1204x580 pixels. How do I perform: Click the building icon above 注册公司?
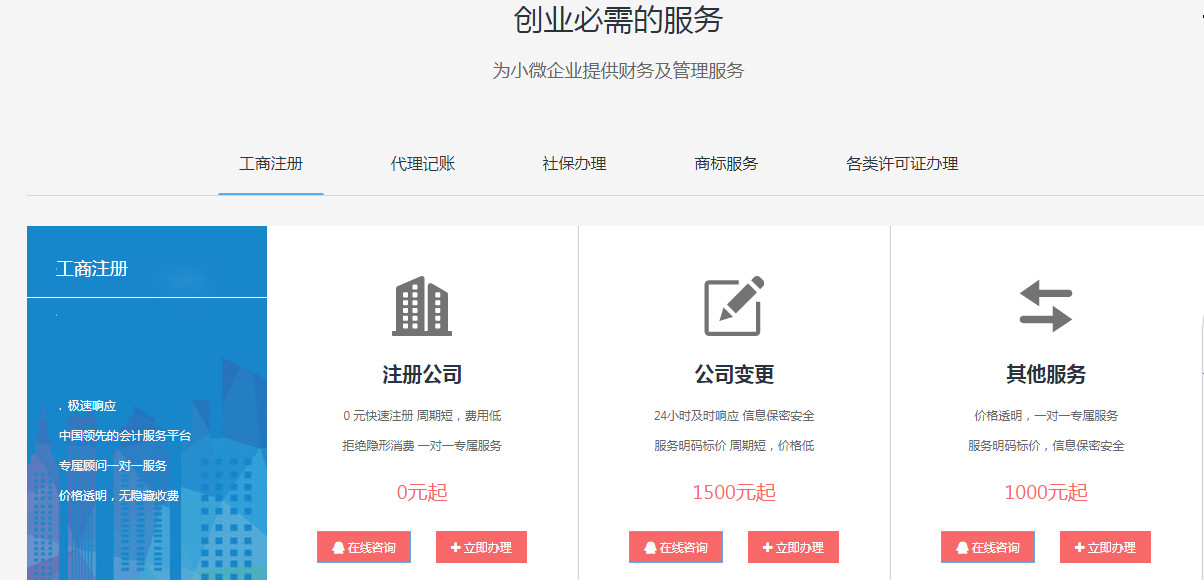point(422,305)
